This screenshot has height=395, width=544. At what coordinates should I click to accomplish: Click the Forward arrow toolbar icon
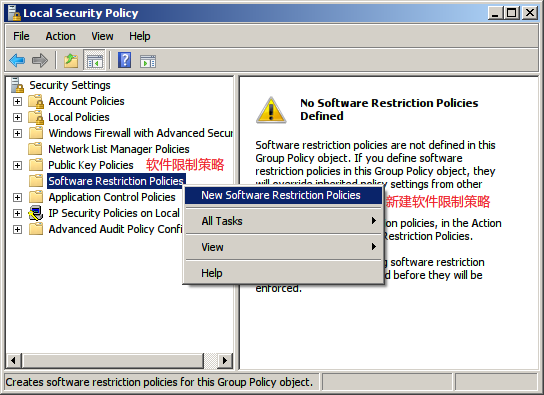click(x=40, y=61)
